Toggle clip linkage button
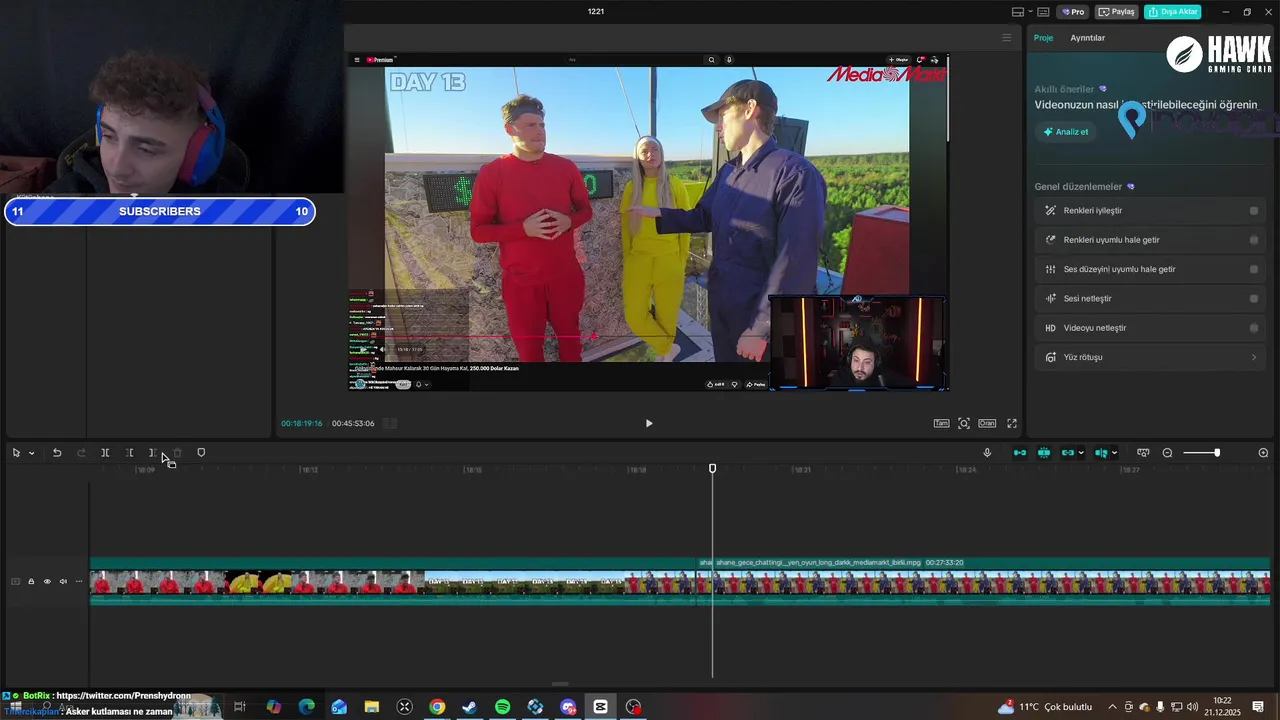The width and height of the screenshot is (1280, 720). click(x=1068, y=453)
